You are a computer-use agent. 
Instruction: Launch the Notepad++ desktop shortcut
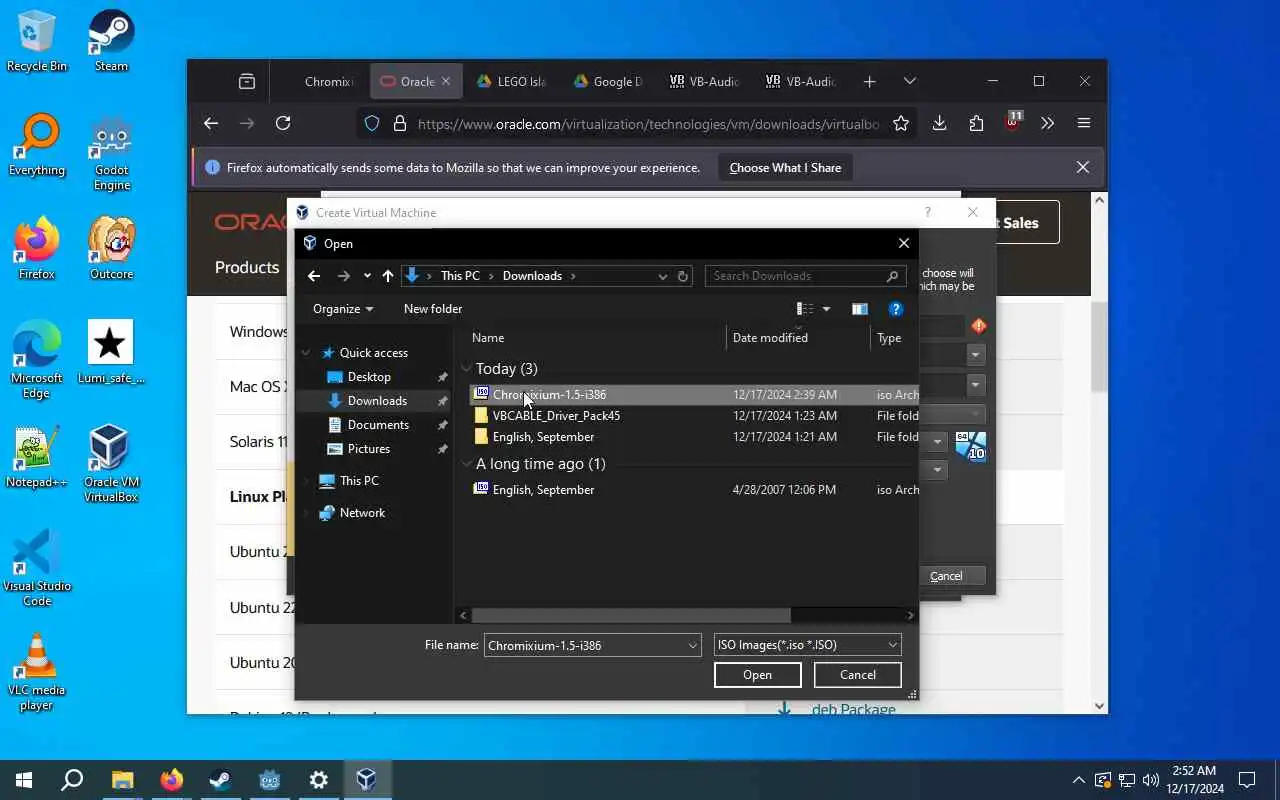(37, 456)
